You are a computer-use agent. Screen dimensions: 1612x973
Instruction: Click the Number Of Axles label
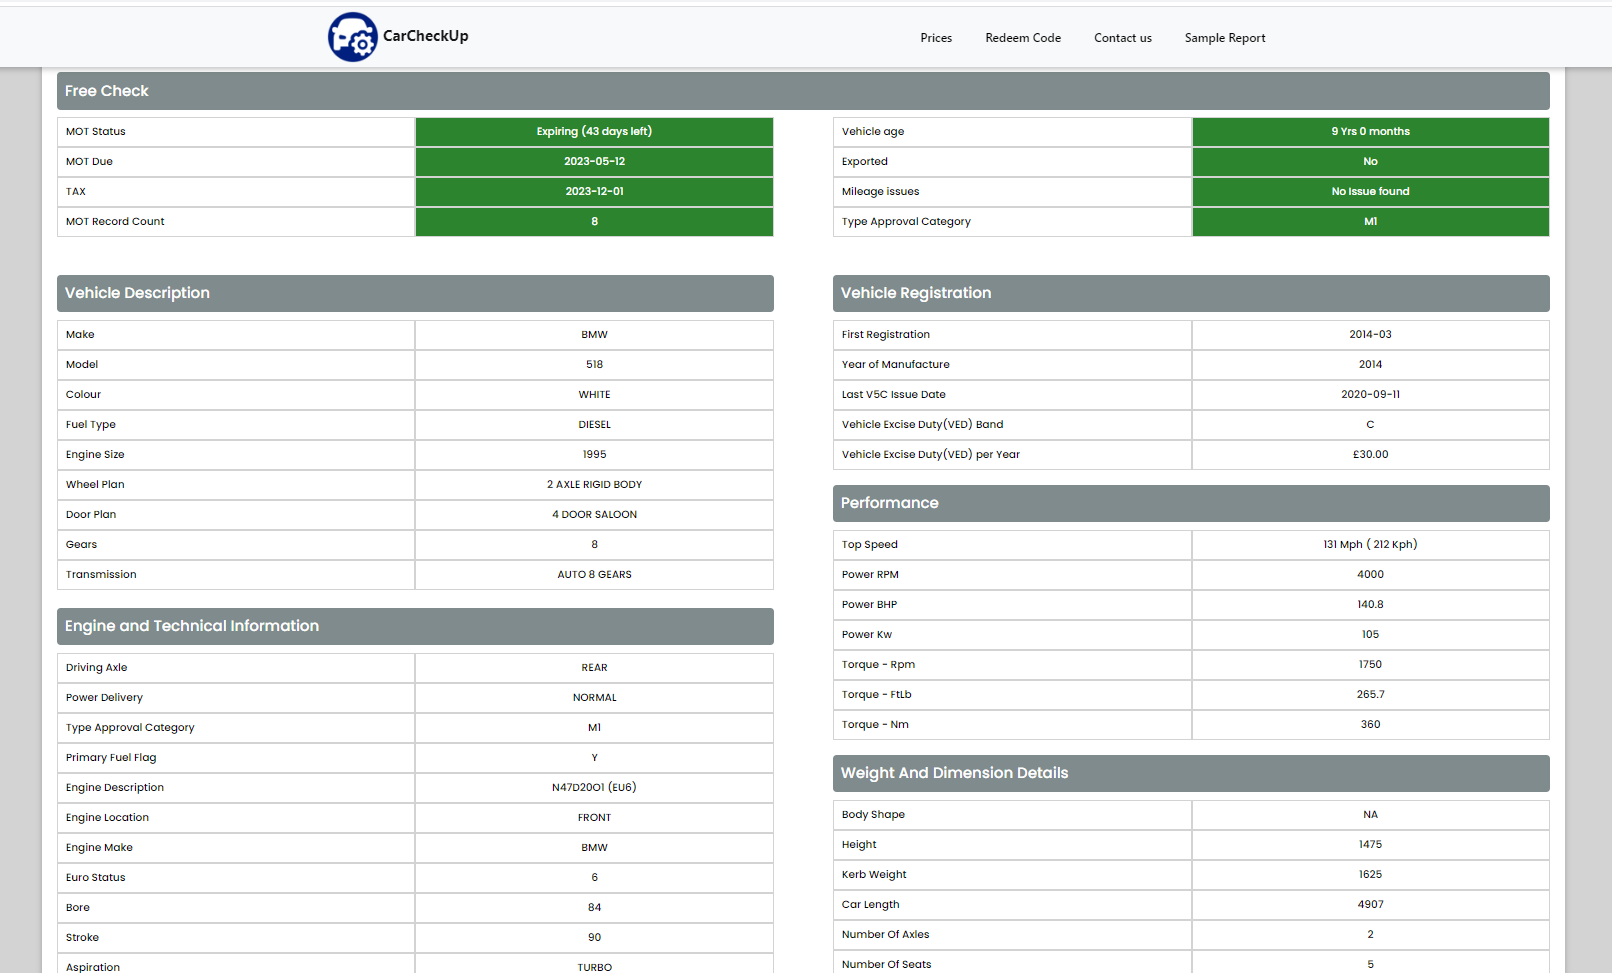coord(885,935)
